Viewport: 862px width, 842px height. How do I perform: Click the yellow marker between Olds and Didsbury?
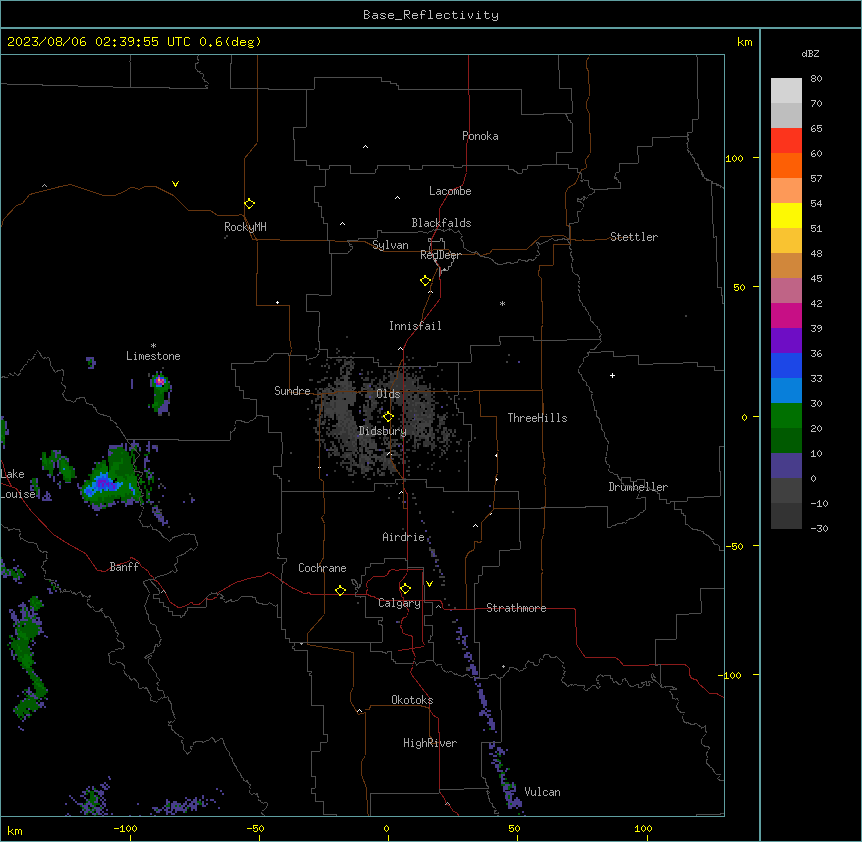(388, 417)
